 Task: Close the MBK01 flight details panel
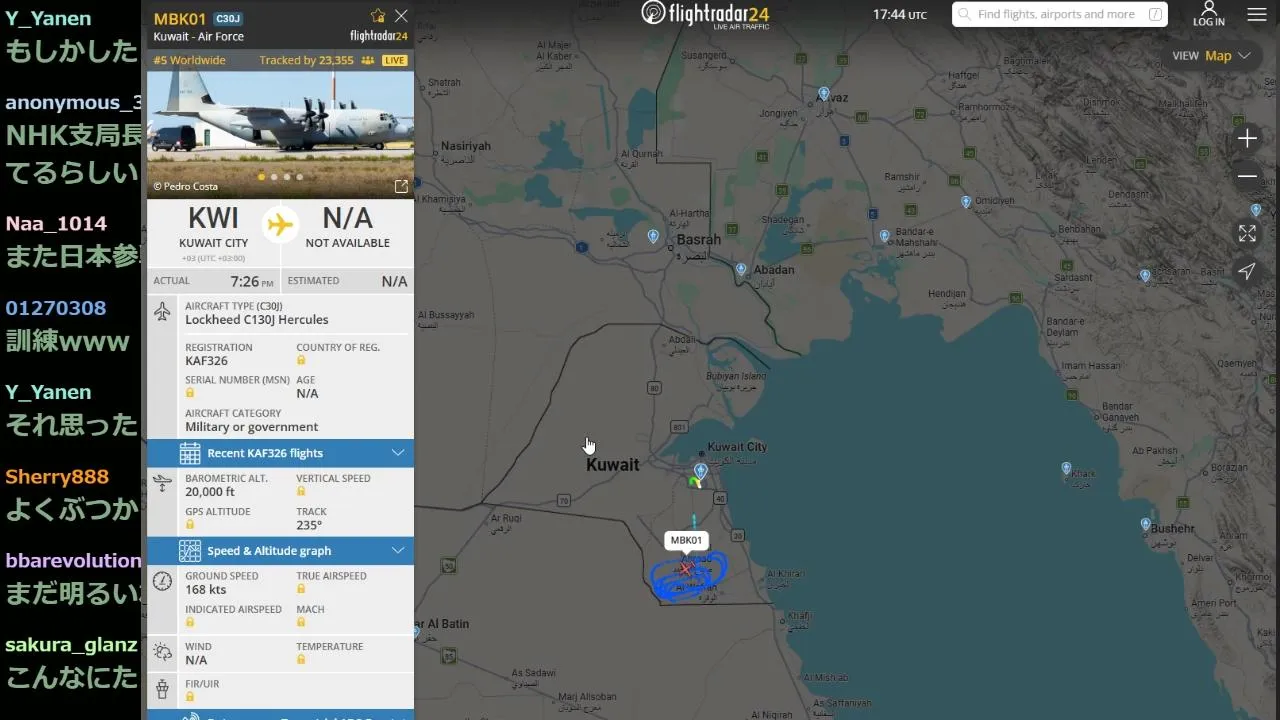pos(401,16)
